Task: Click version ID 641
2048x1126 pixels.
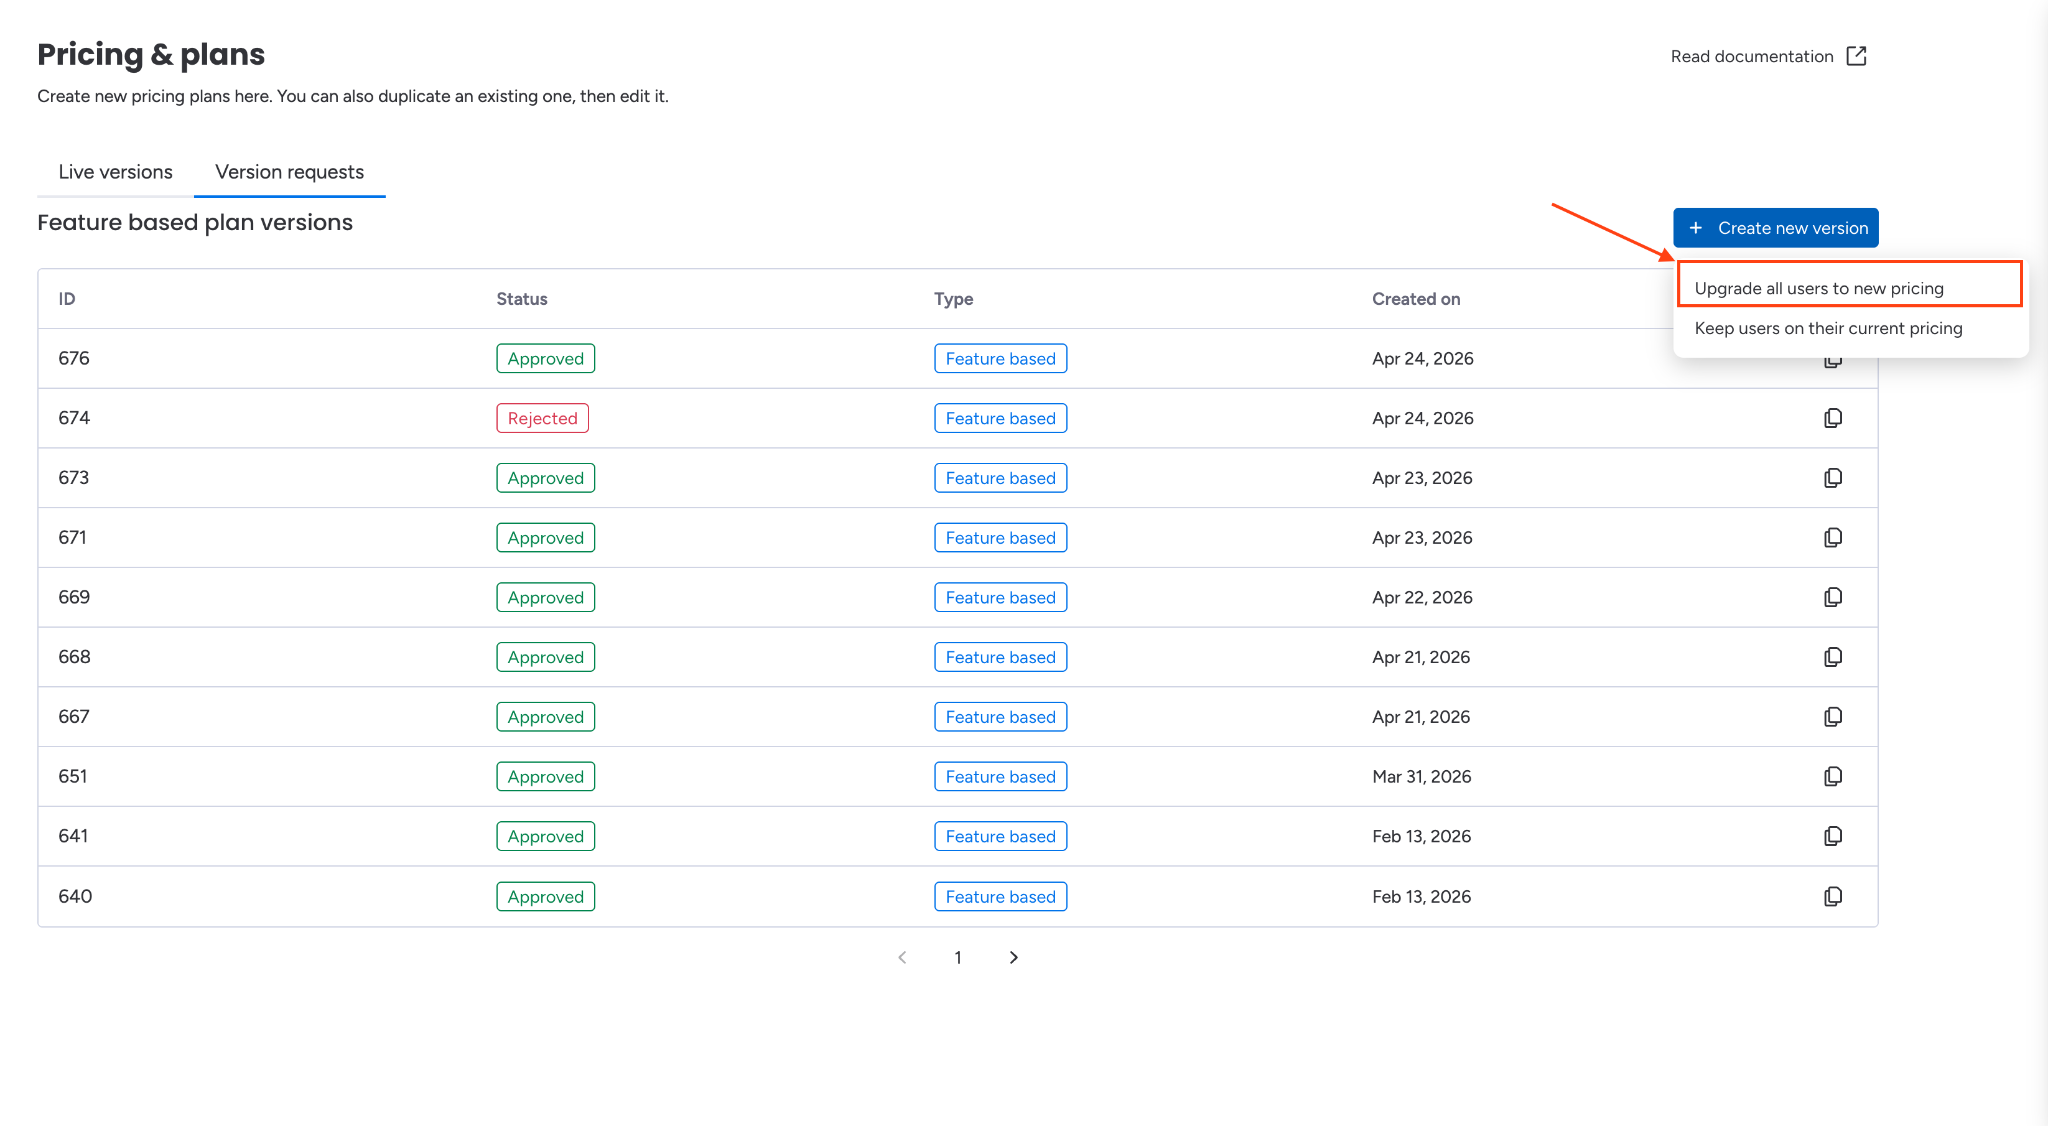Action: point(73,836)
